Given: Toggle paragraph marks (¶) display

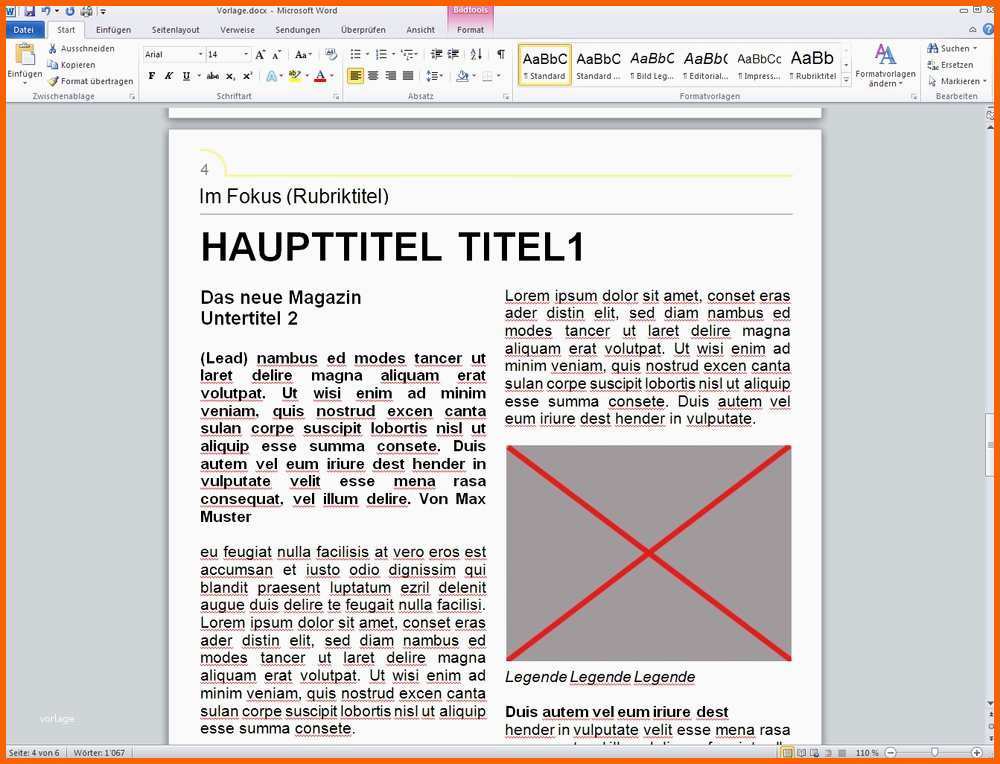Looking at the screenshot, I should (x=501, y=54).
